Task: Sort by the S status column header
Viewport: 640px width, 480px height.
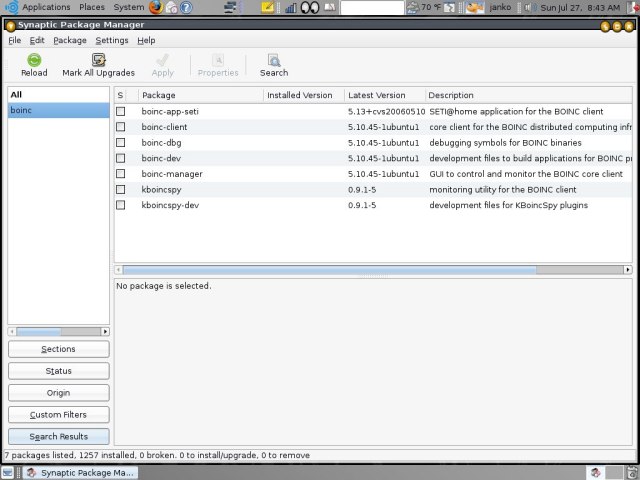Action: click(120, 95)
